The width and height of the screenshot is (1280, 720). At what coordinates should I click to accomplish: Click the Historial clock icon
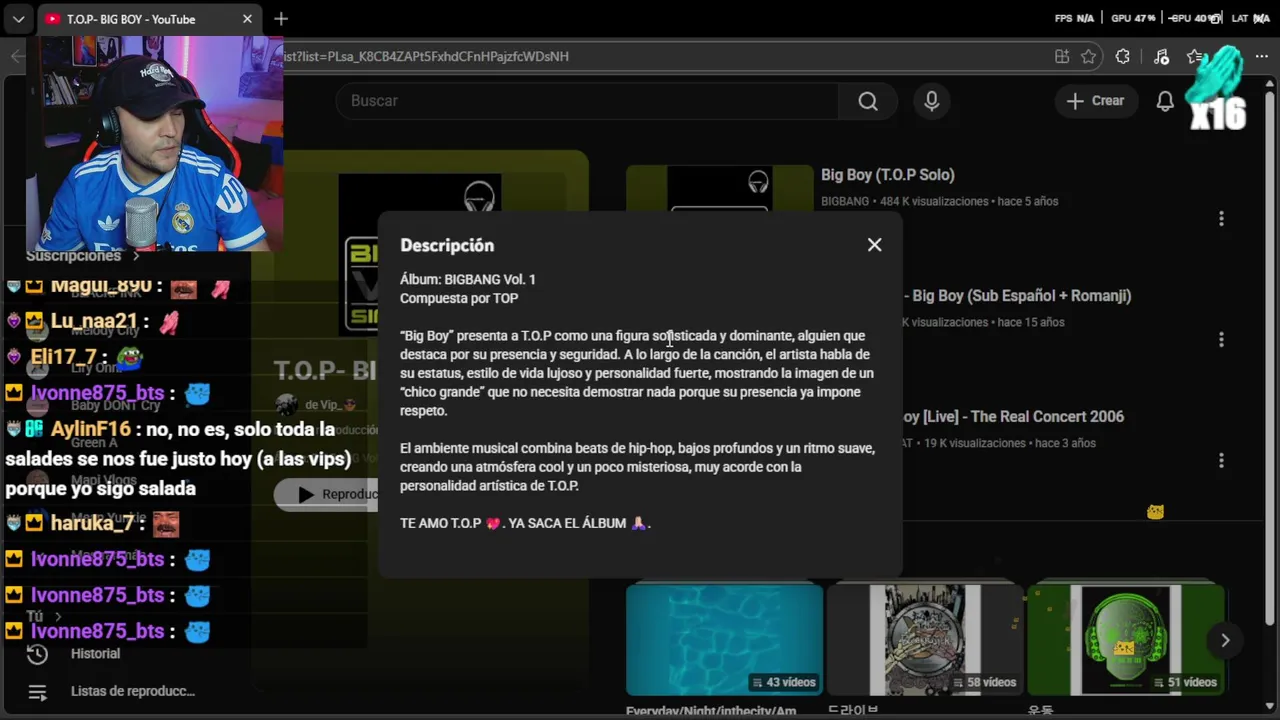point(37,654)
